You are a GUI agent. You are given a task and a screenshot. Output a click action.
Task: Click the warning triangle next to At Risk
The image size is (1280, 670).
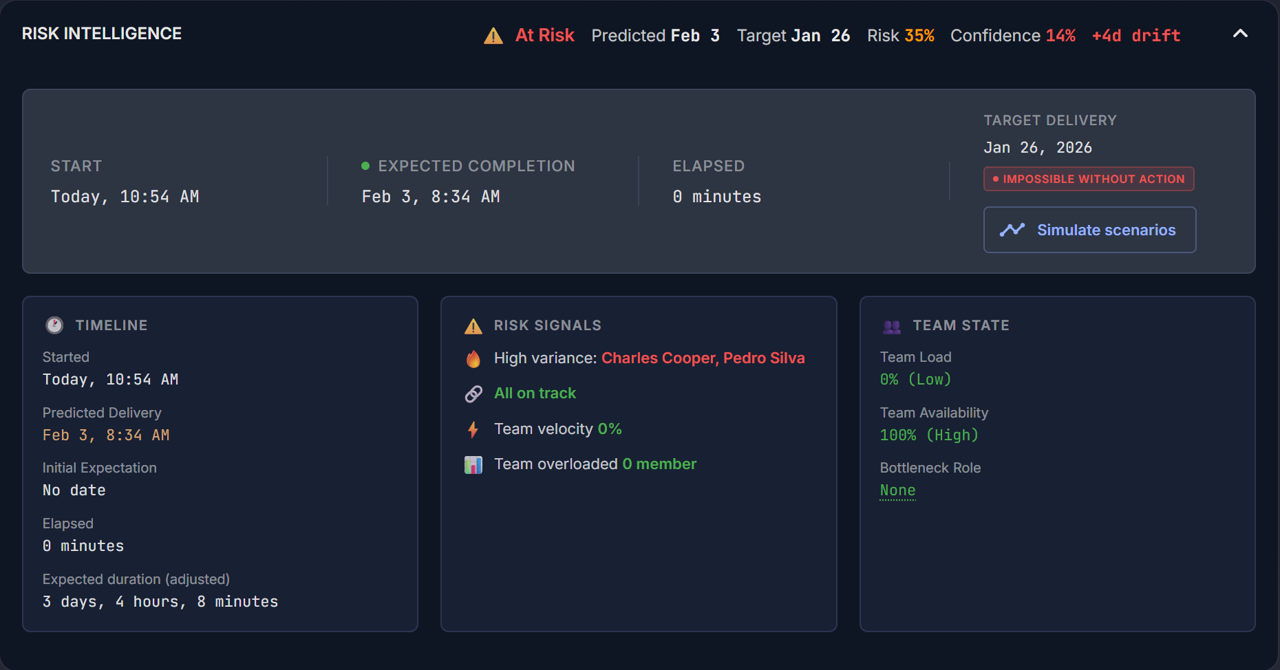click(x=492, y=34)
